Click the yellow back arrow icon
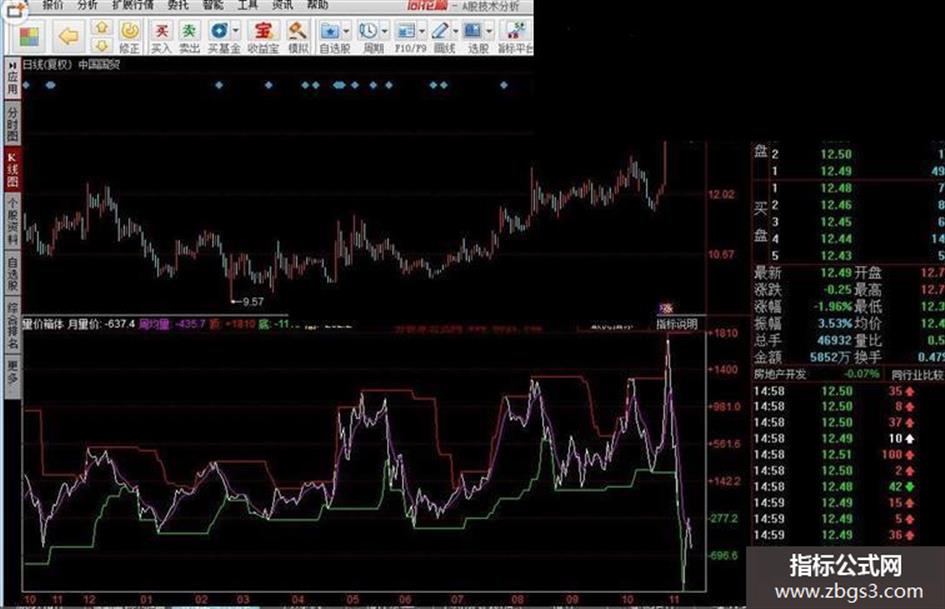This screenshot has width=945, height=609. [x=69, y=36]
